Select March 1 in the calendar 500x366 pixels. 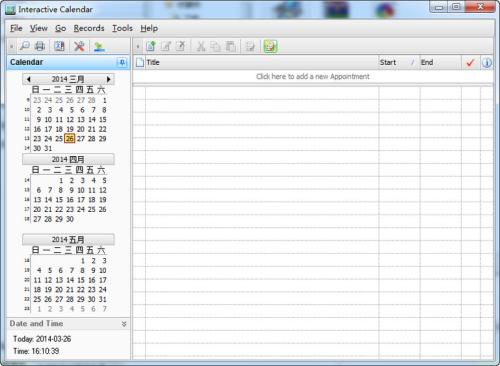point(104,100)
